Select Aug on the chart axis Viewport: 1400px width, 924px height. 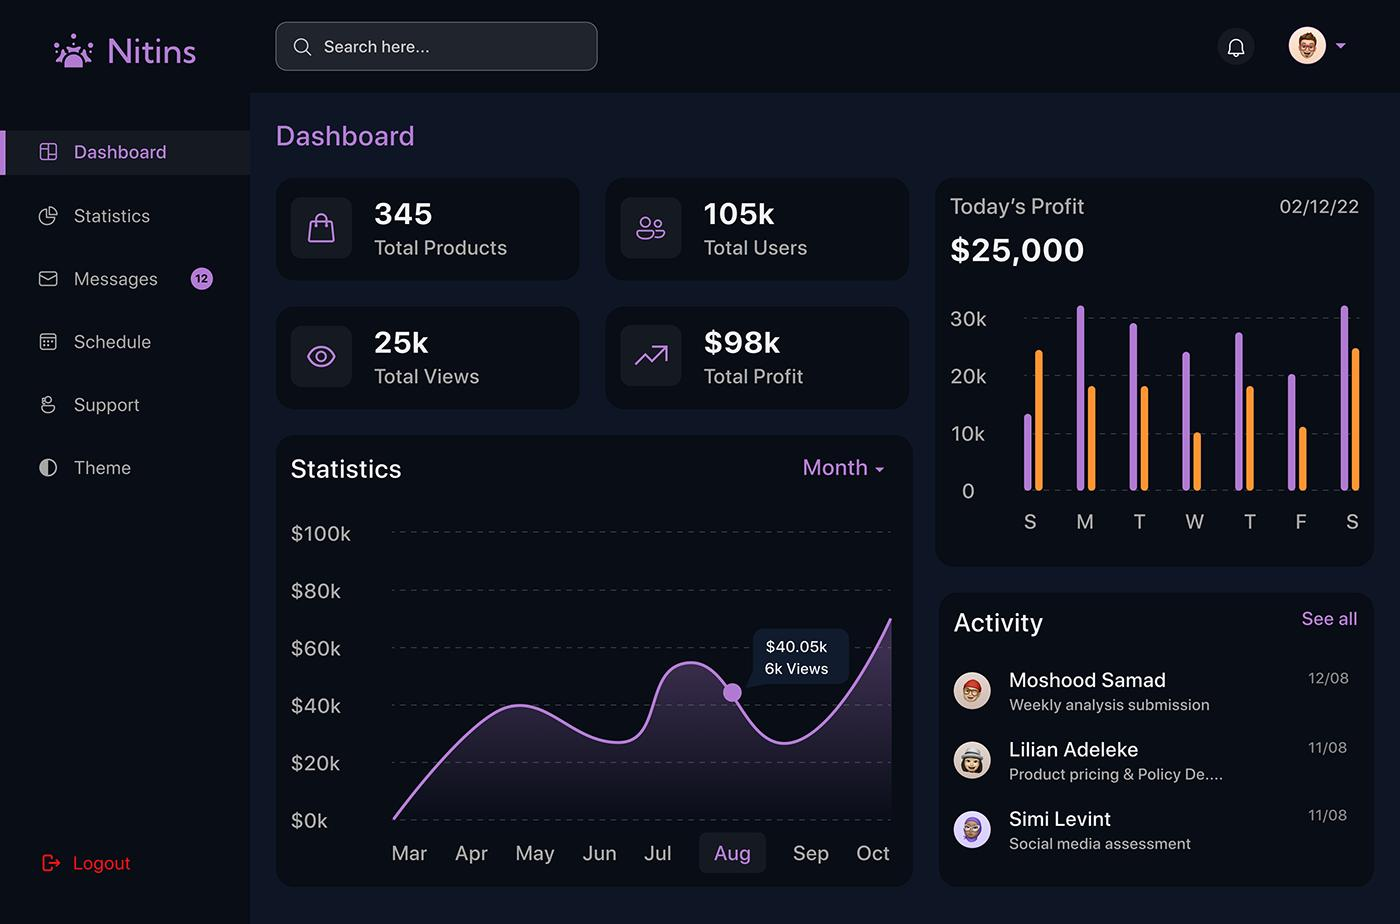[x=732, y=853]
